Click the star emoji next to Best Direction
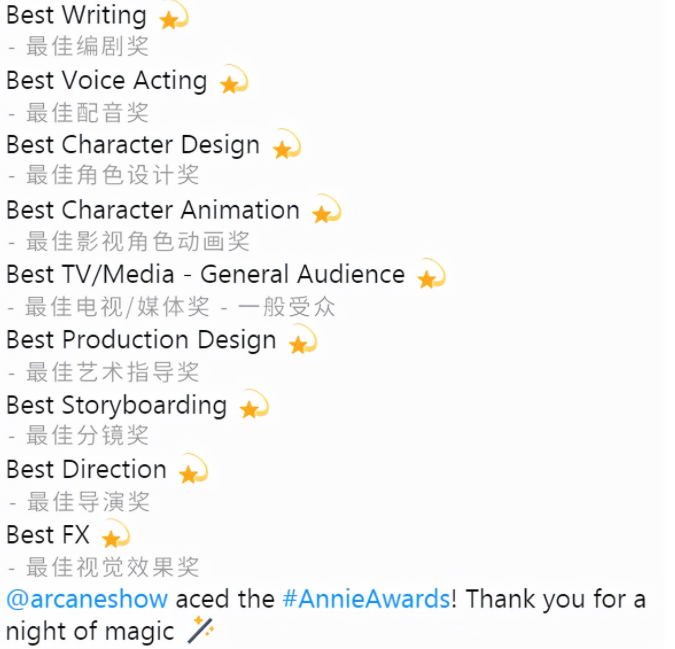675x649 pixels. pos(193,469)
